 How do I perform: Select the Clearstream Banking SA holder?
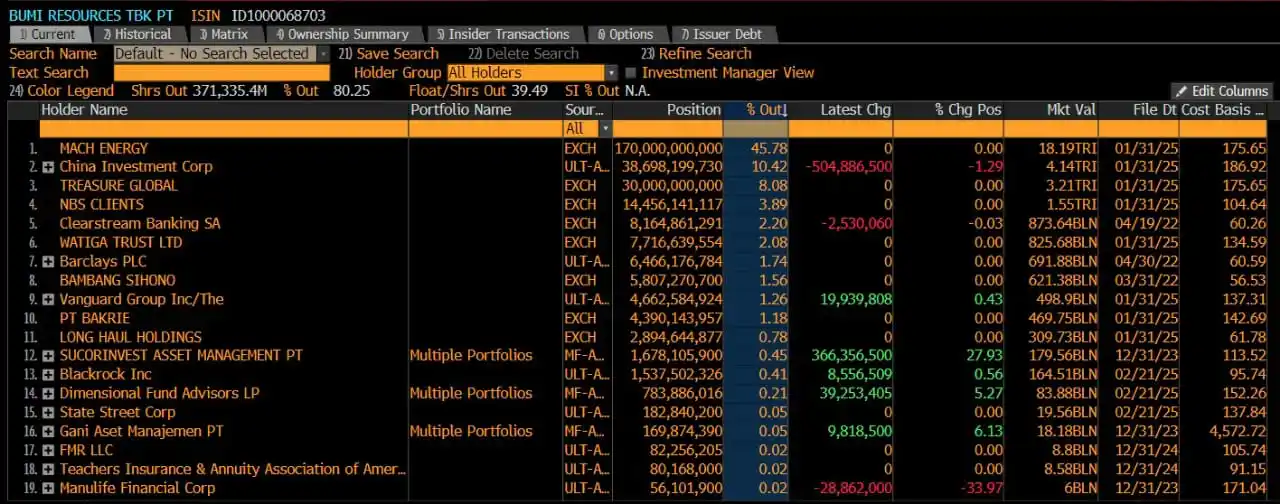139,224
